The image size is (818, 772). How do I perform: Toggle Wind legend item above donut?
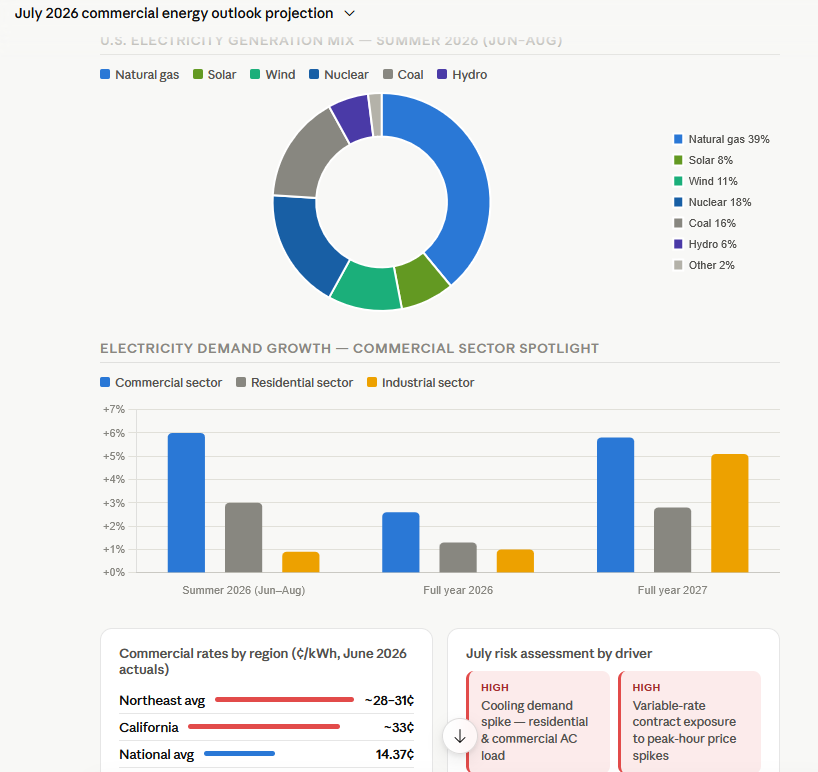273,75
